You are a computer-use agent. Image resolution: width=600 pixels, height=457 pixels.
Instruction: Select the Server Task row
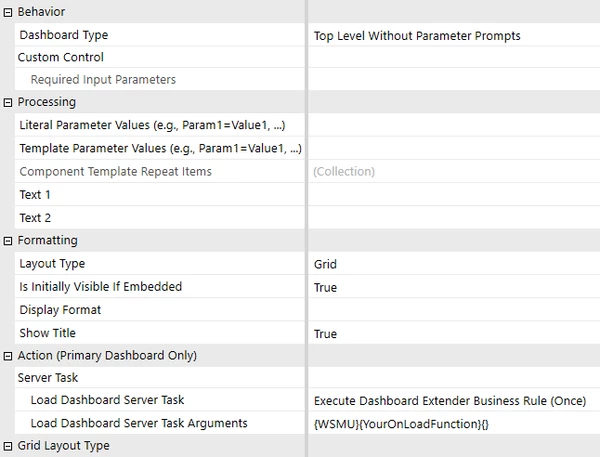click(160, 378)
